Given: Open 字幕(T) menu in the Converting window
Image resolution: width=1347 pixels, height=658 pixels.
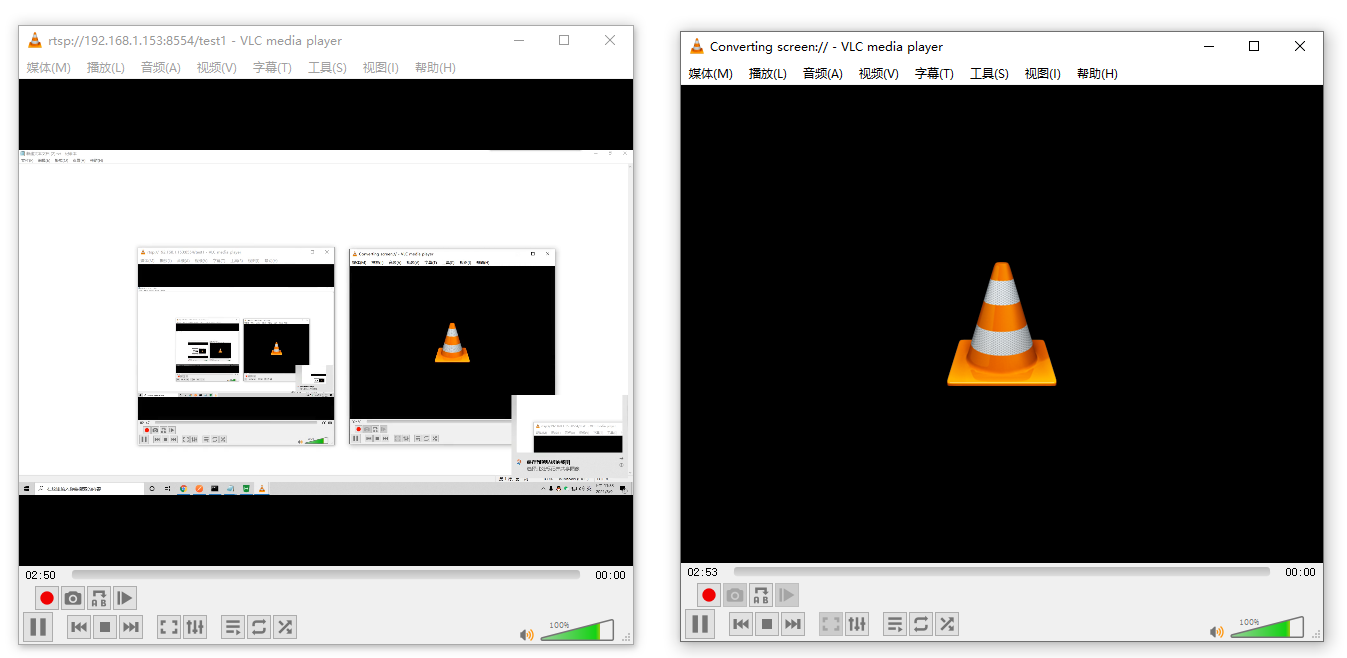Looking at the screenshot, I should 934,74.
